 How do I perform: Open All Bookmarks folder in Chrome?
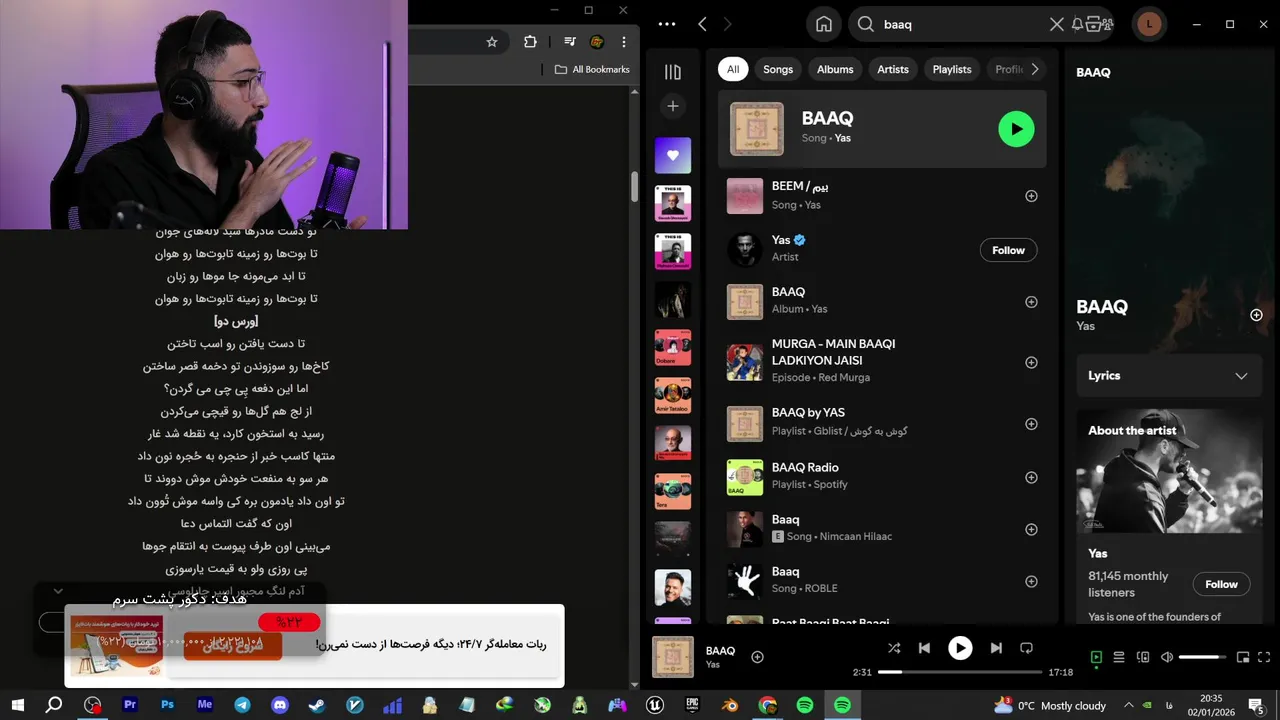pos(592,69)
